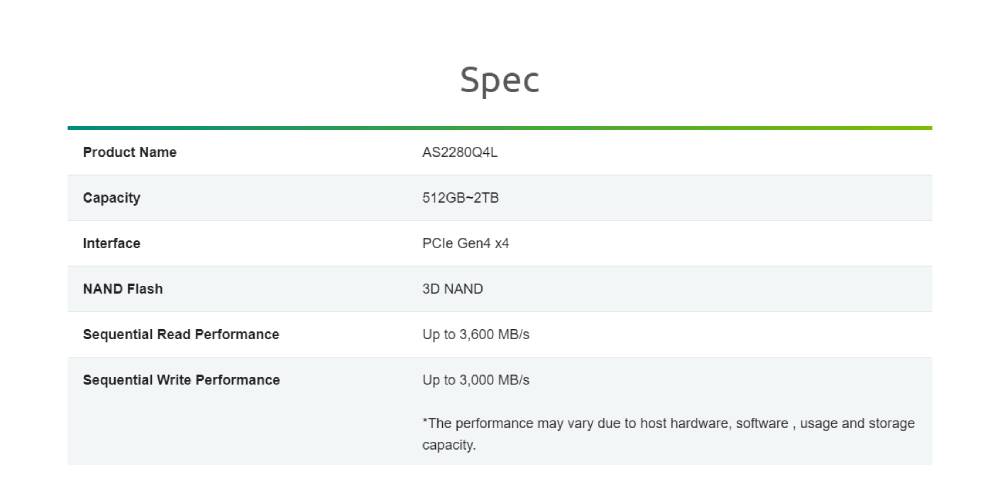Select the Sequential Write Performance label
The height and width of the screenshot is (500, 1000).
pos(181,380)
